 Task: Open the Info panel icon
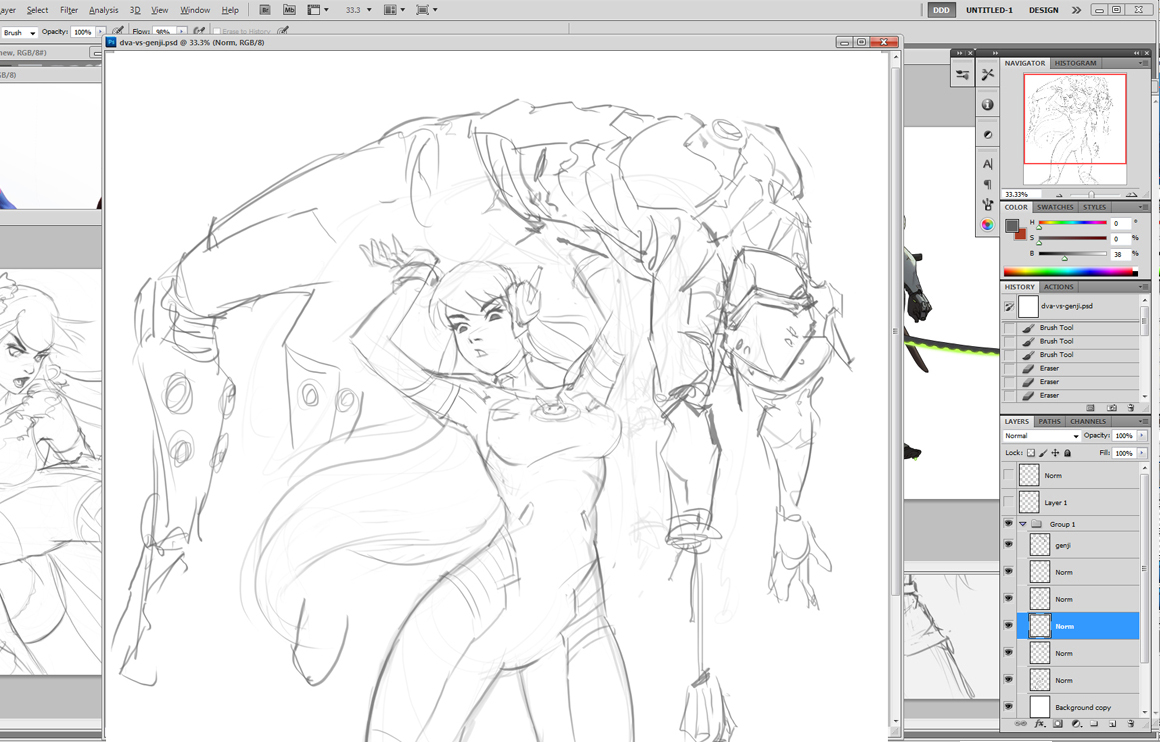point(987,103)
